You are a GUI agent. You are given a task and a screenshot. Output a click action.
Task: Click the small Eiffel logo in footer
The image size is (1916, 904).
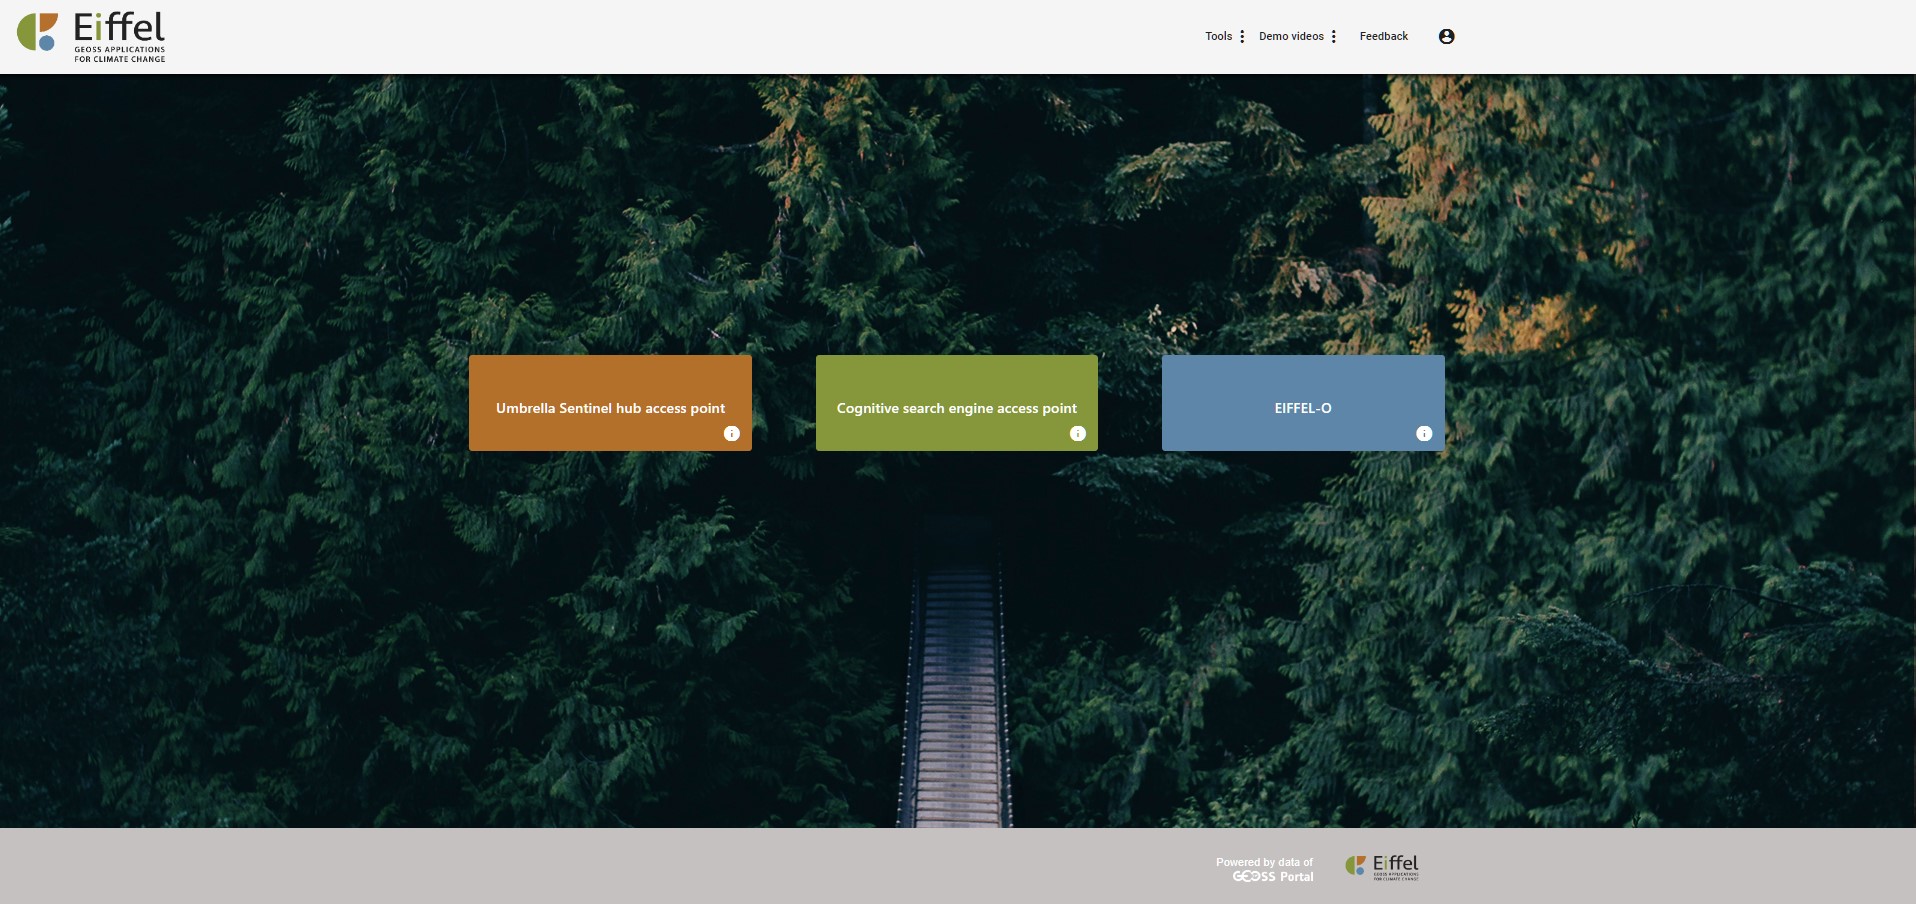pyautogui.click(x=1382, y=867)
